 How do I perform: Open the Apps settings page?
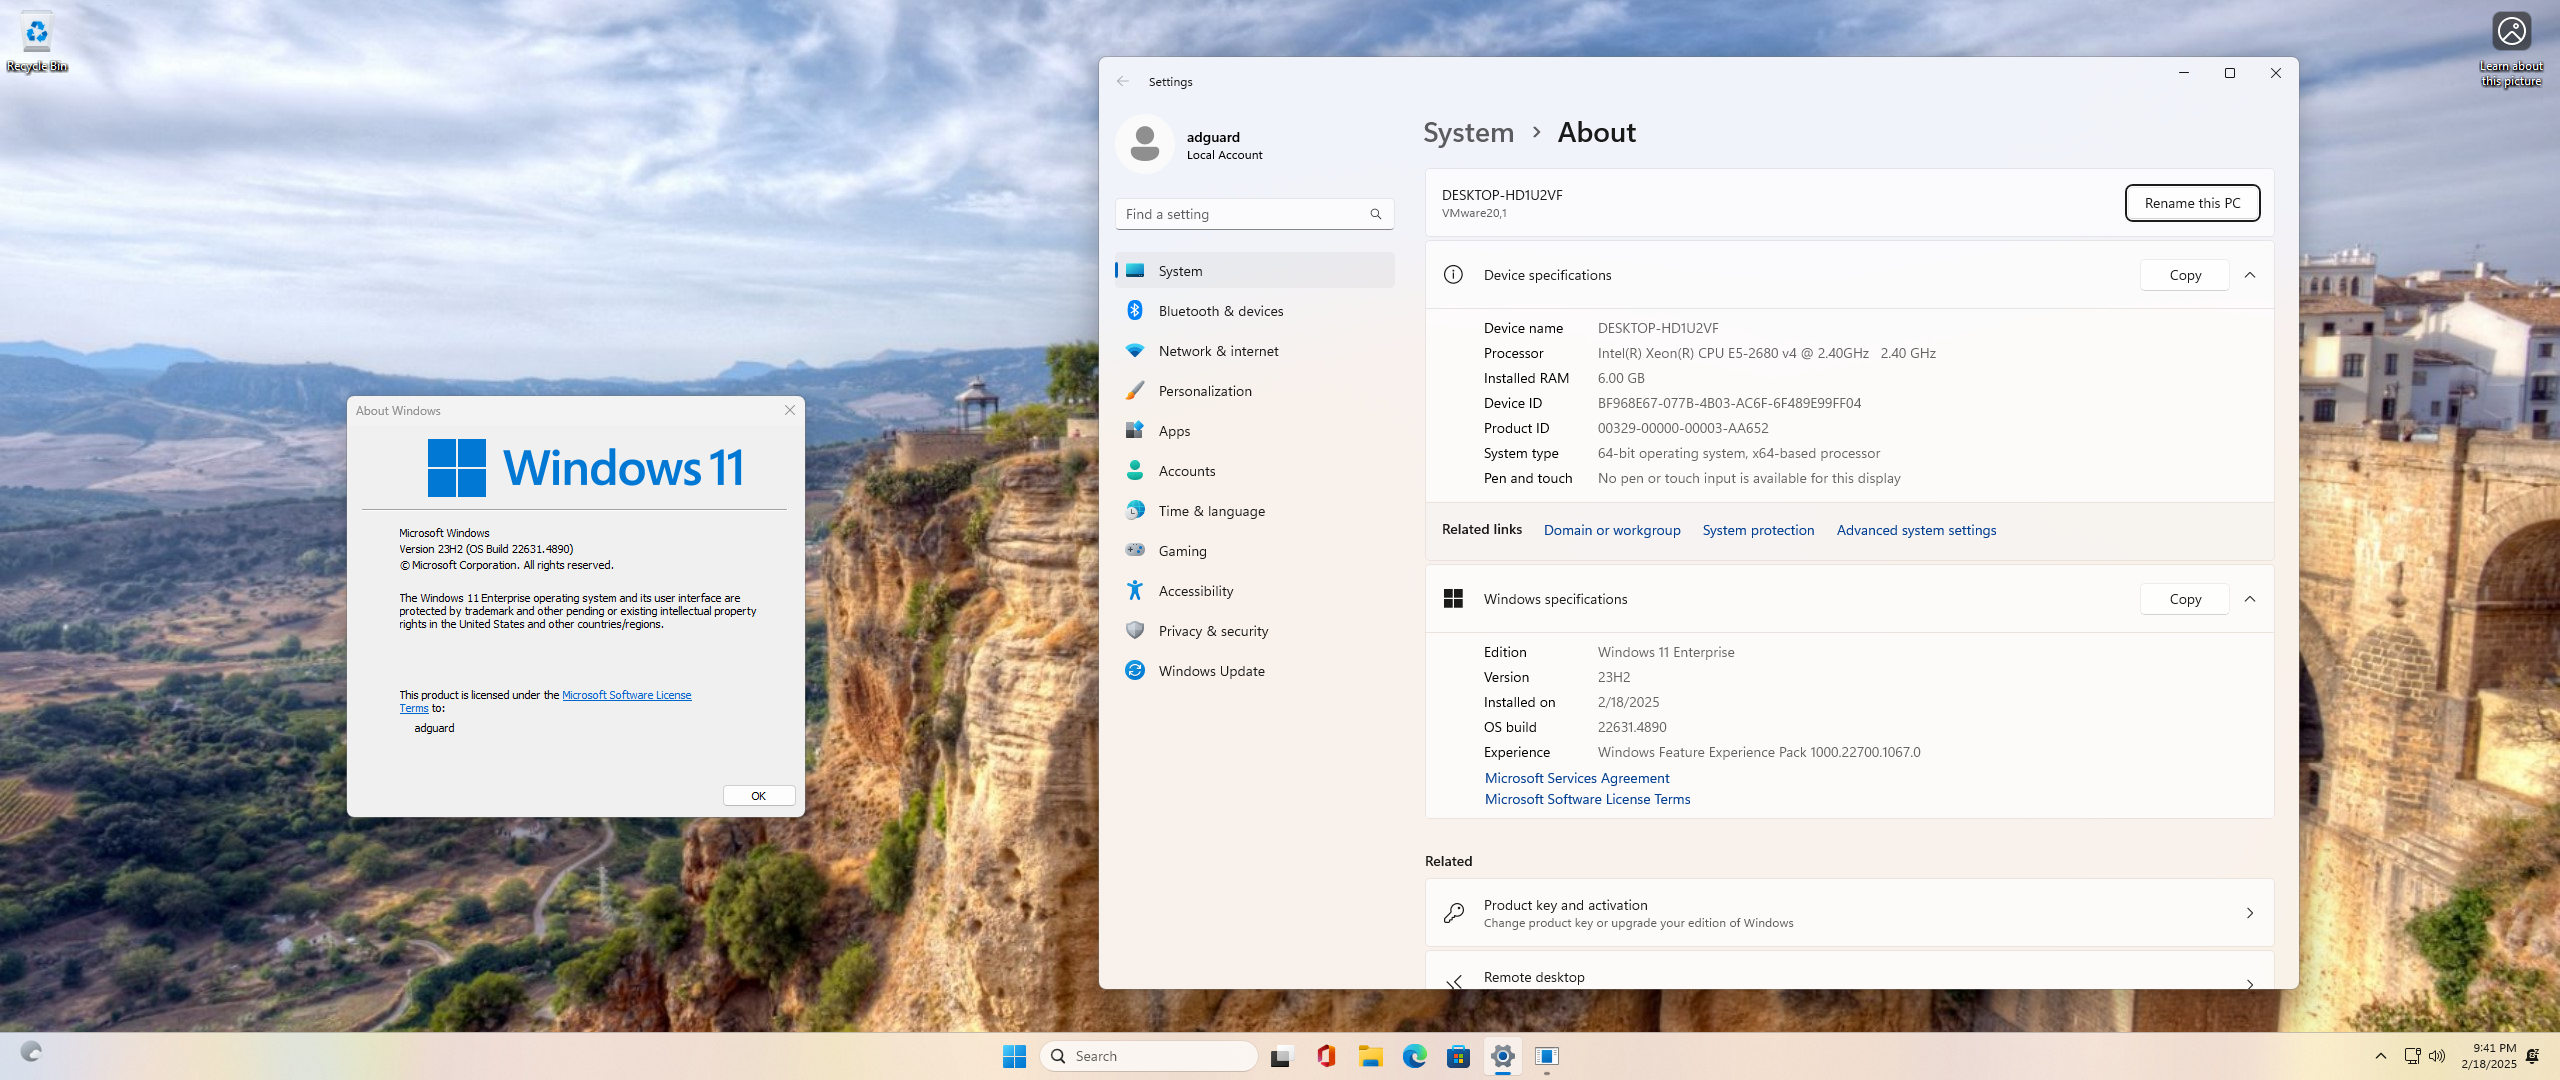(x=1255, y=431)
